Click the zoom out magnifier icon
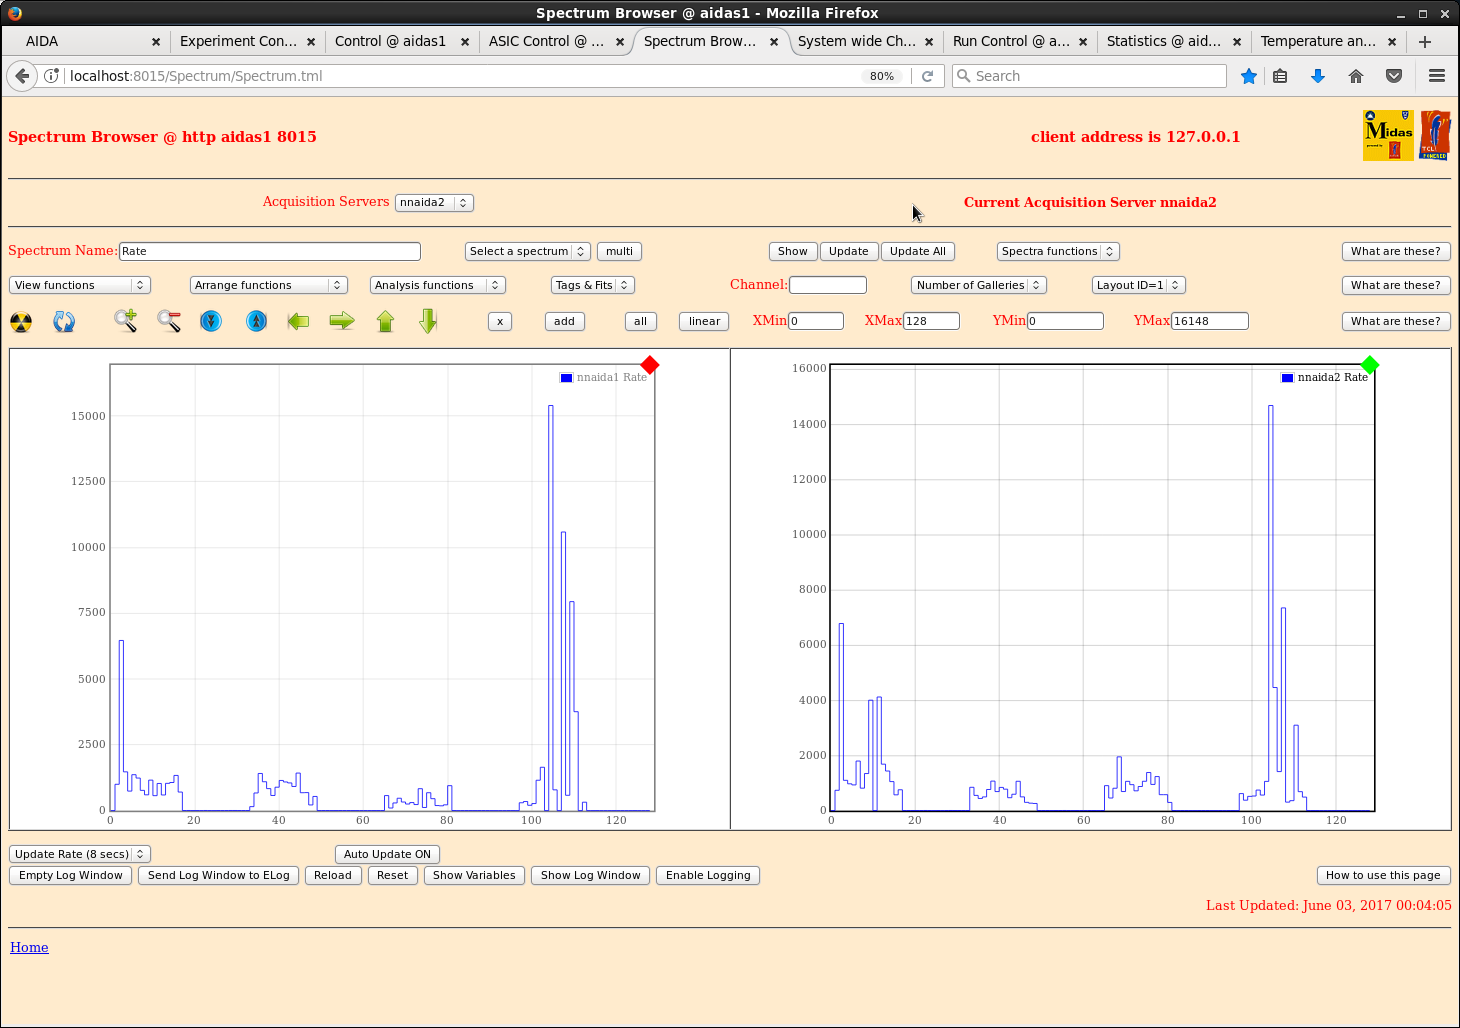Viewport: 1460px width, 1028px height. point(169,321)
